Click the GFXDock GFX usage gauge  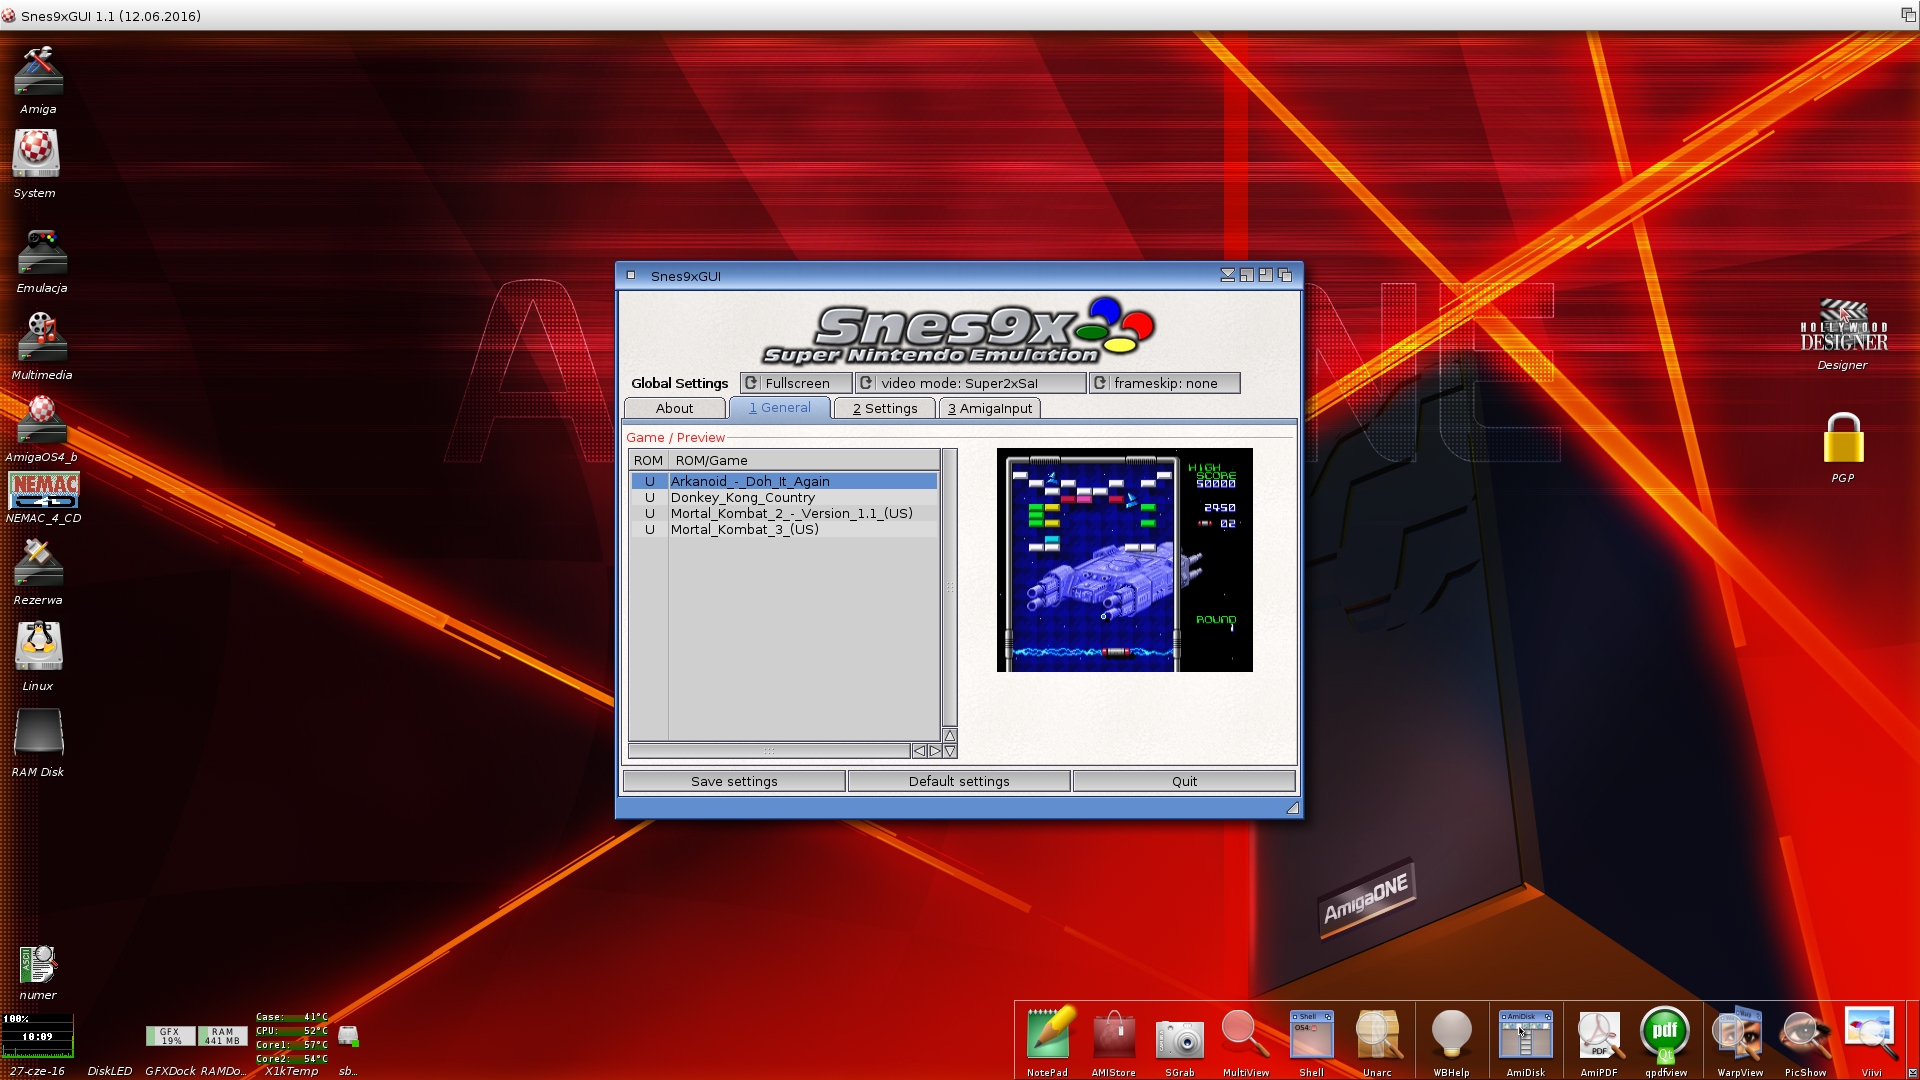click(170, 1036)
